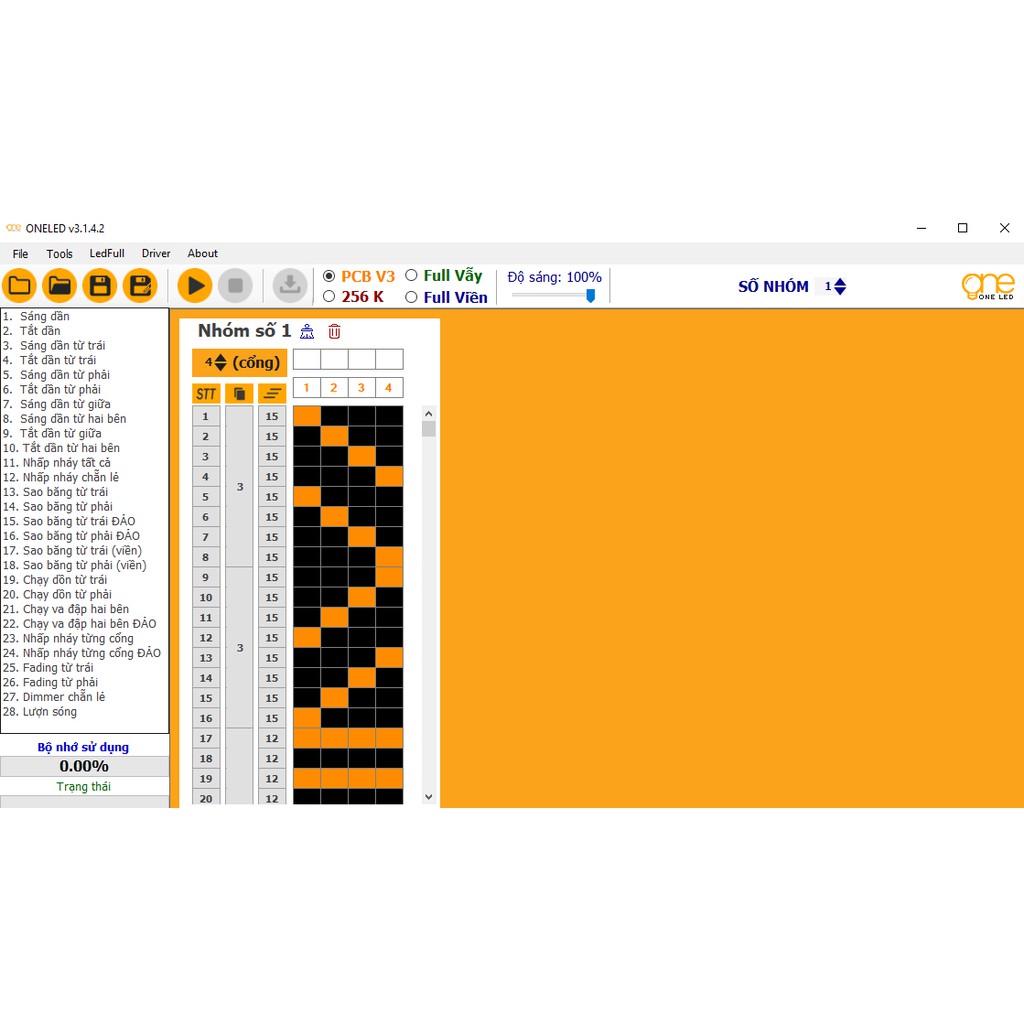1024x1024 pixels.
Task: Click port column header 4
Action: 389,387
